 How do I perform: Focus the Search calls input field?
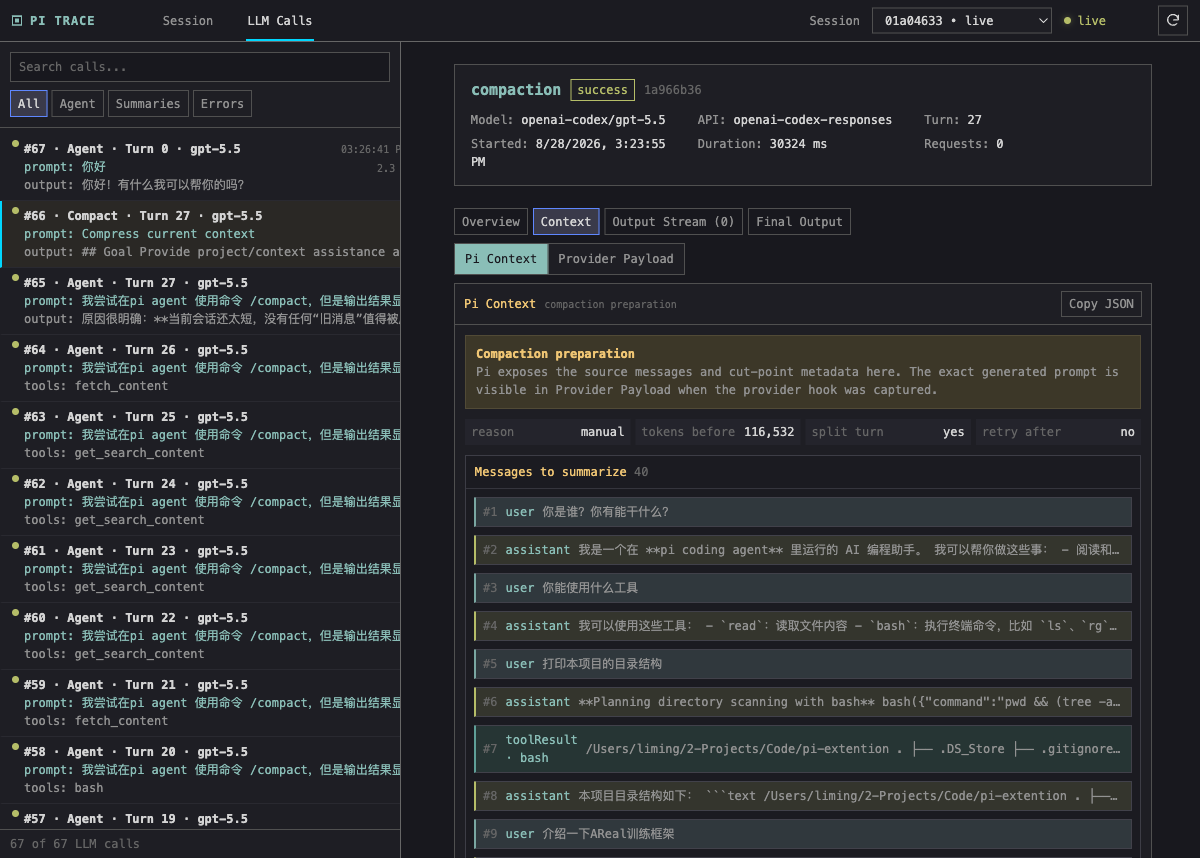coord(200,67)
